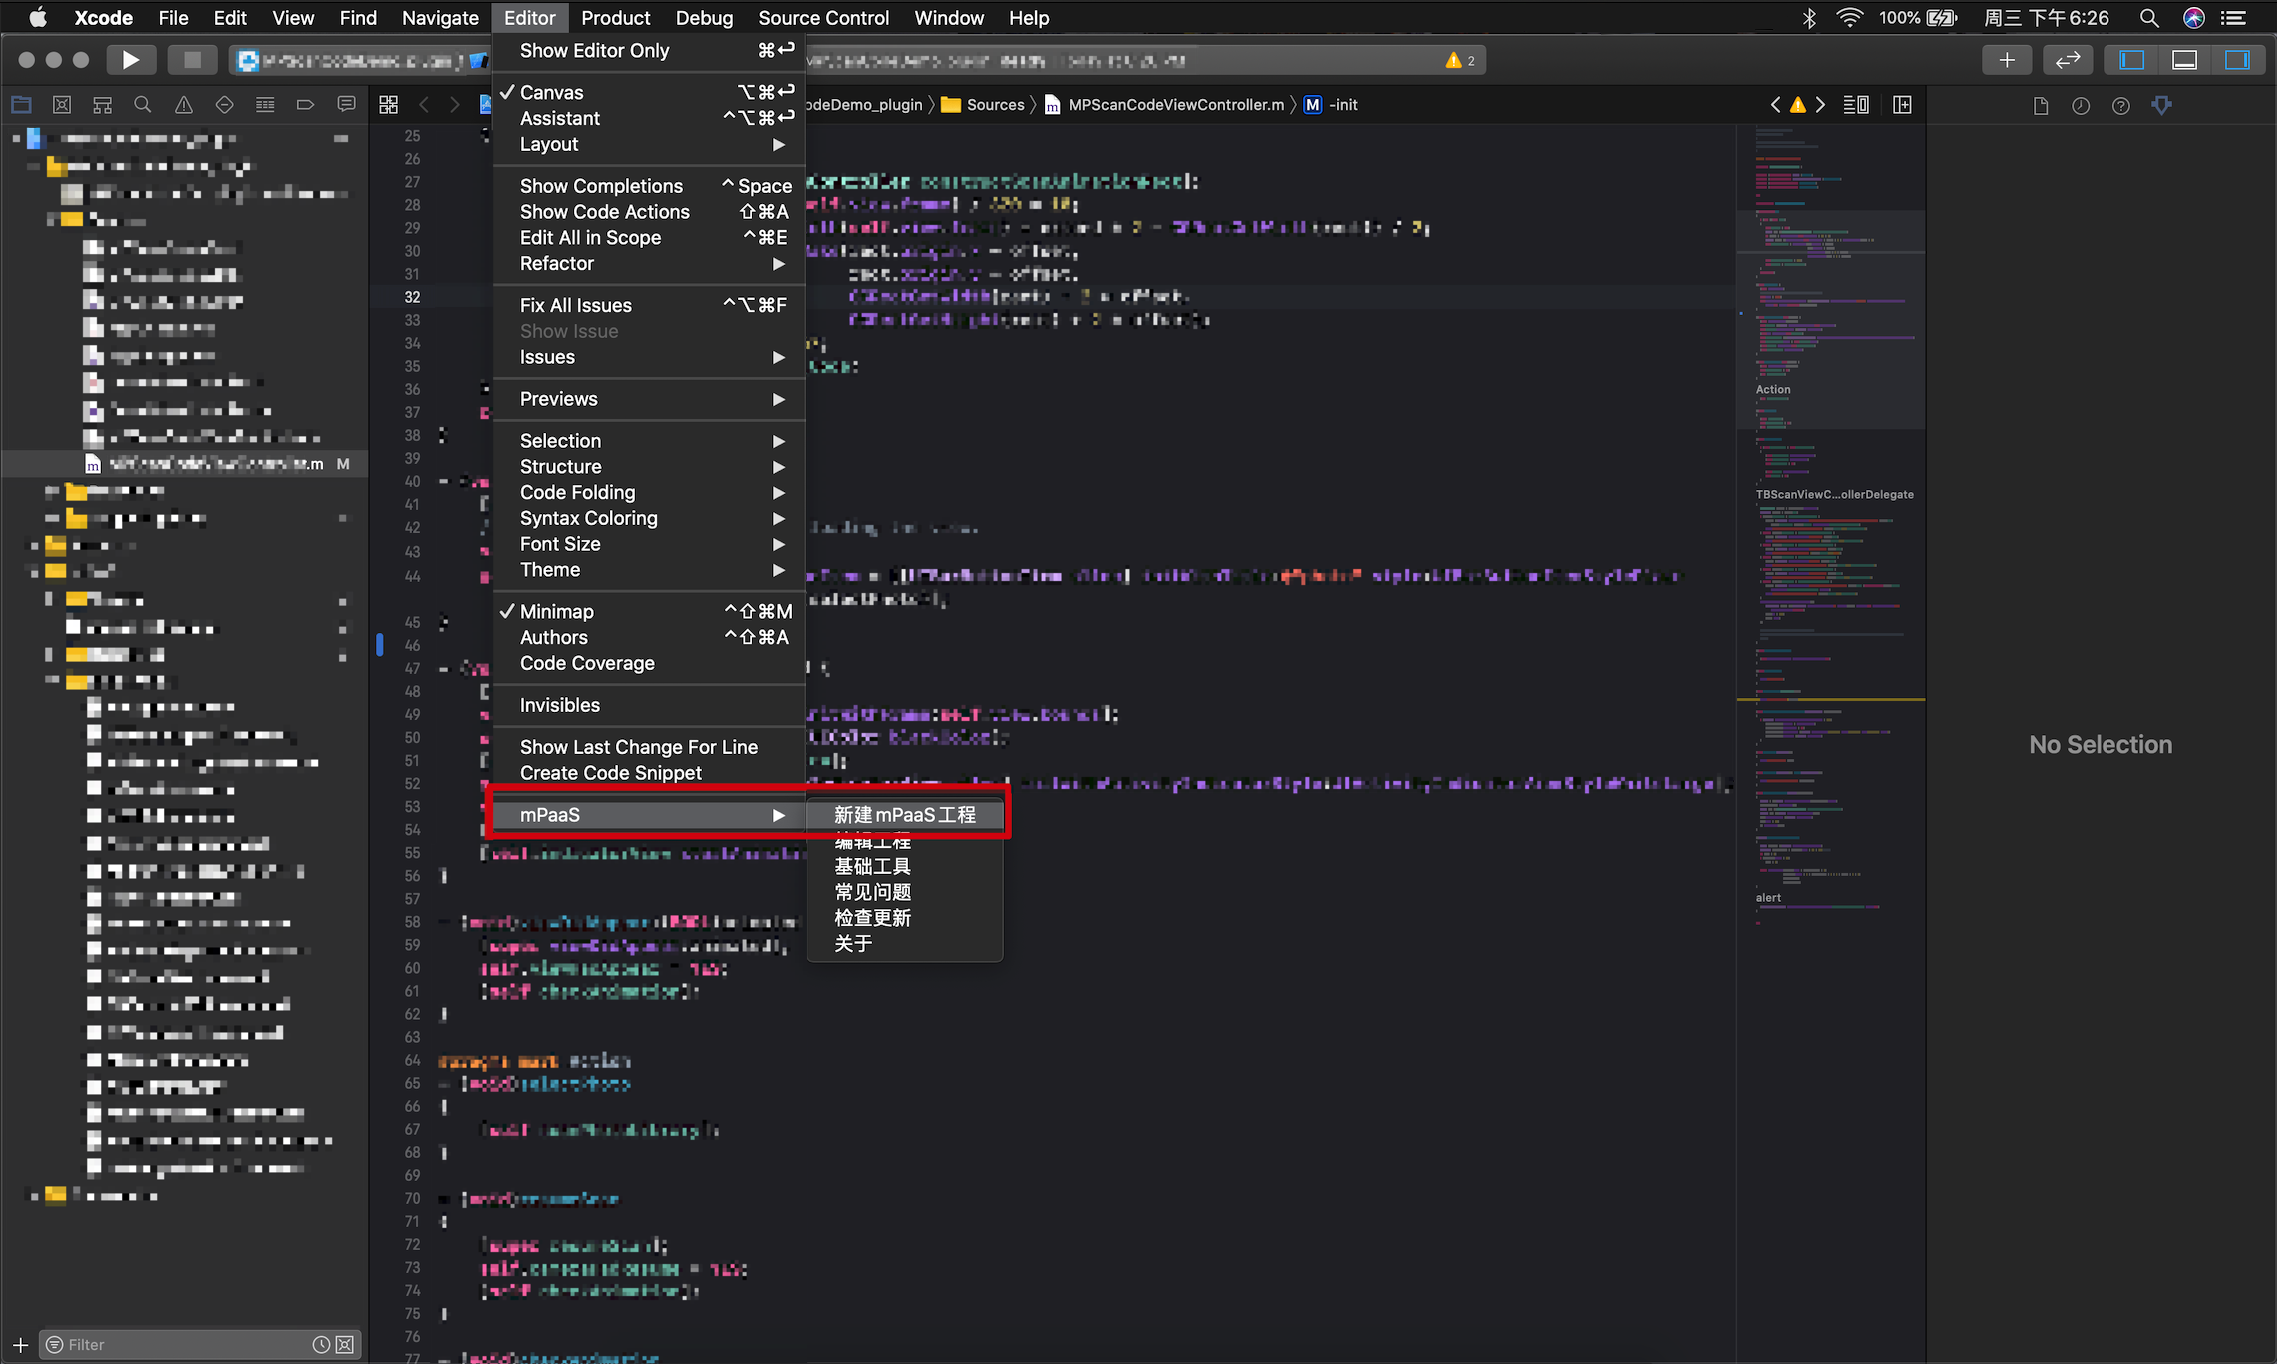The width and height of the screenshot is (2277, 1364).
Task: Open the Source Control menu
Action: point(823,18)
